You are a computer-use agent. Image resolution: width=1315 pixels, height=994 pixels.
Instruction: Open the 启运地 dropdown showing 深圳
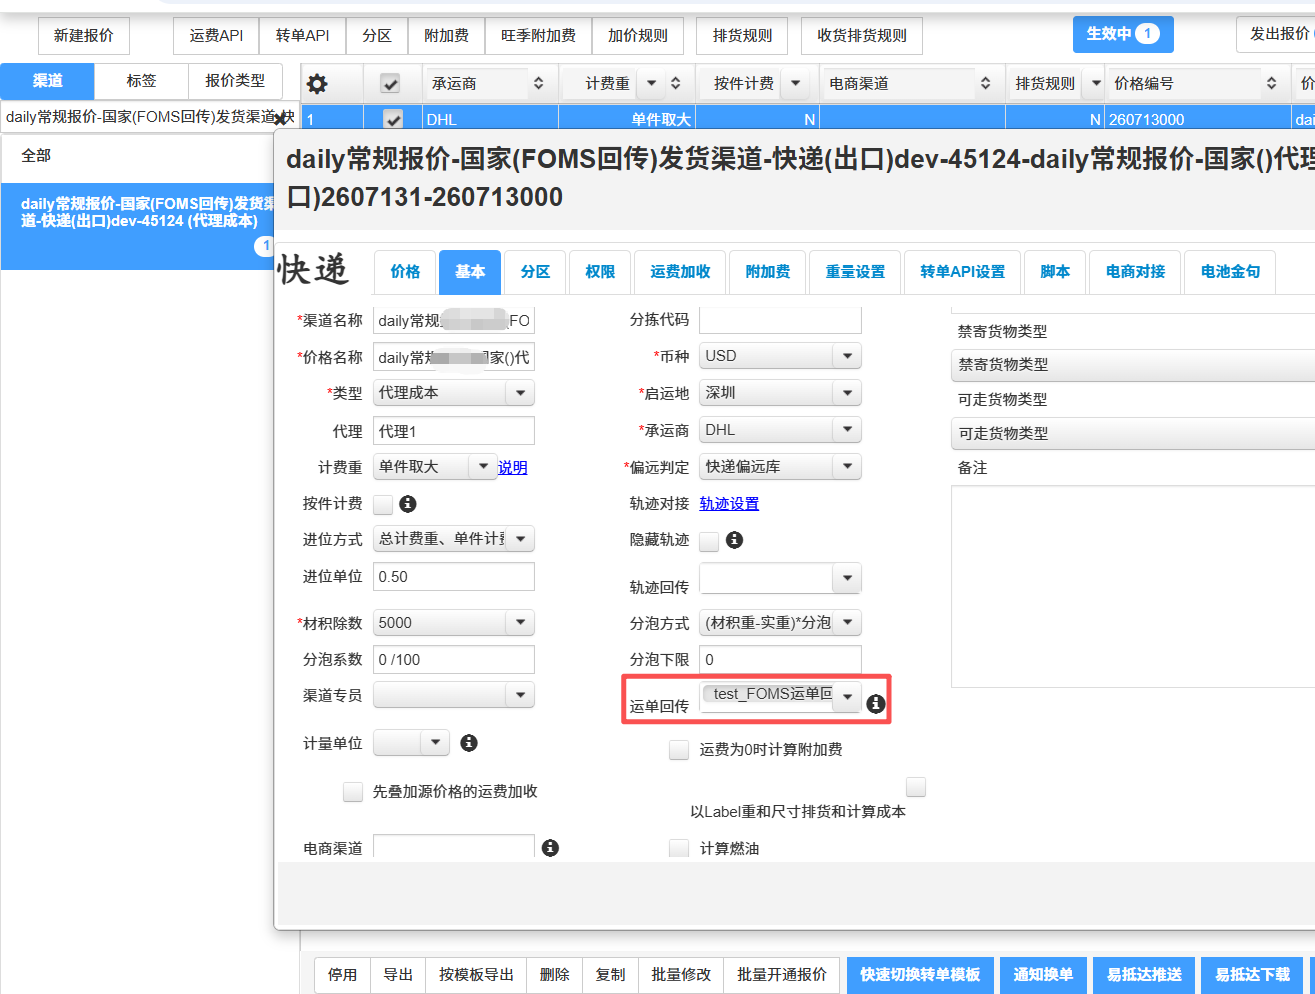780,393
